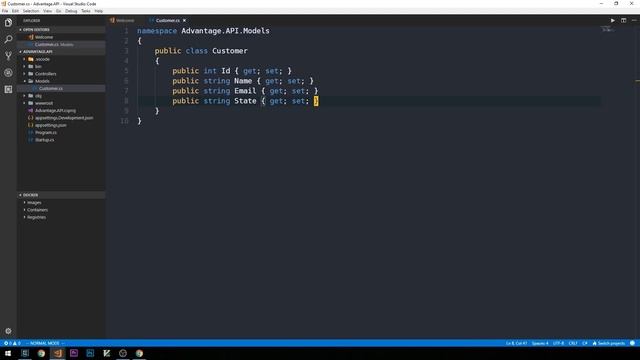Open the Selection menu
The image size is (640, 360).
click(x=31, y=11)
